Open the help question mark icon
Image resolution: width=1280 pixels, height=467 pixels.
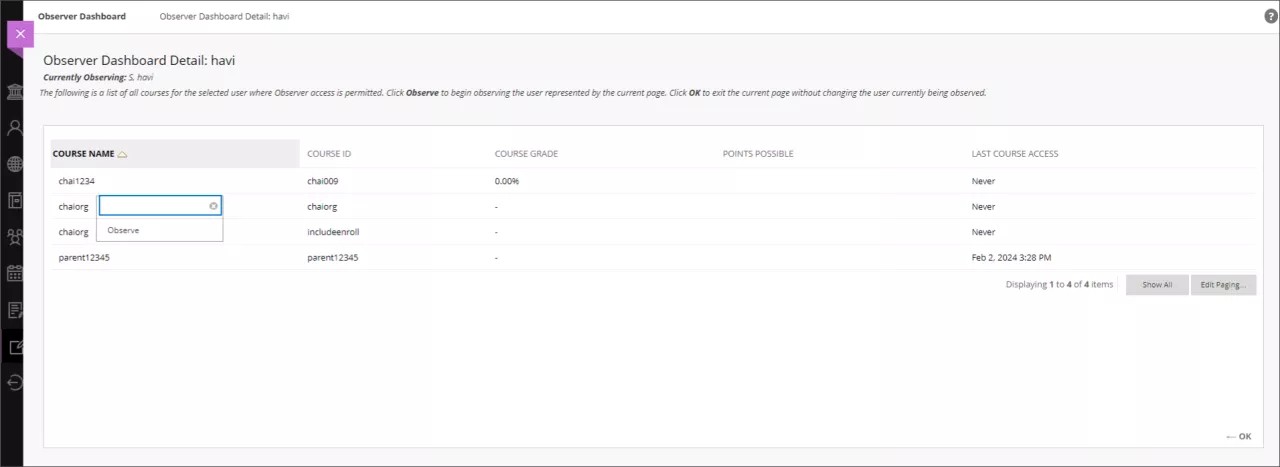click(x=1271, y=16)
